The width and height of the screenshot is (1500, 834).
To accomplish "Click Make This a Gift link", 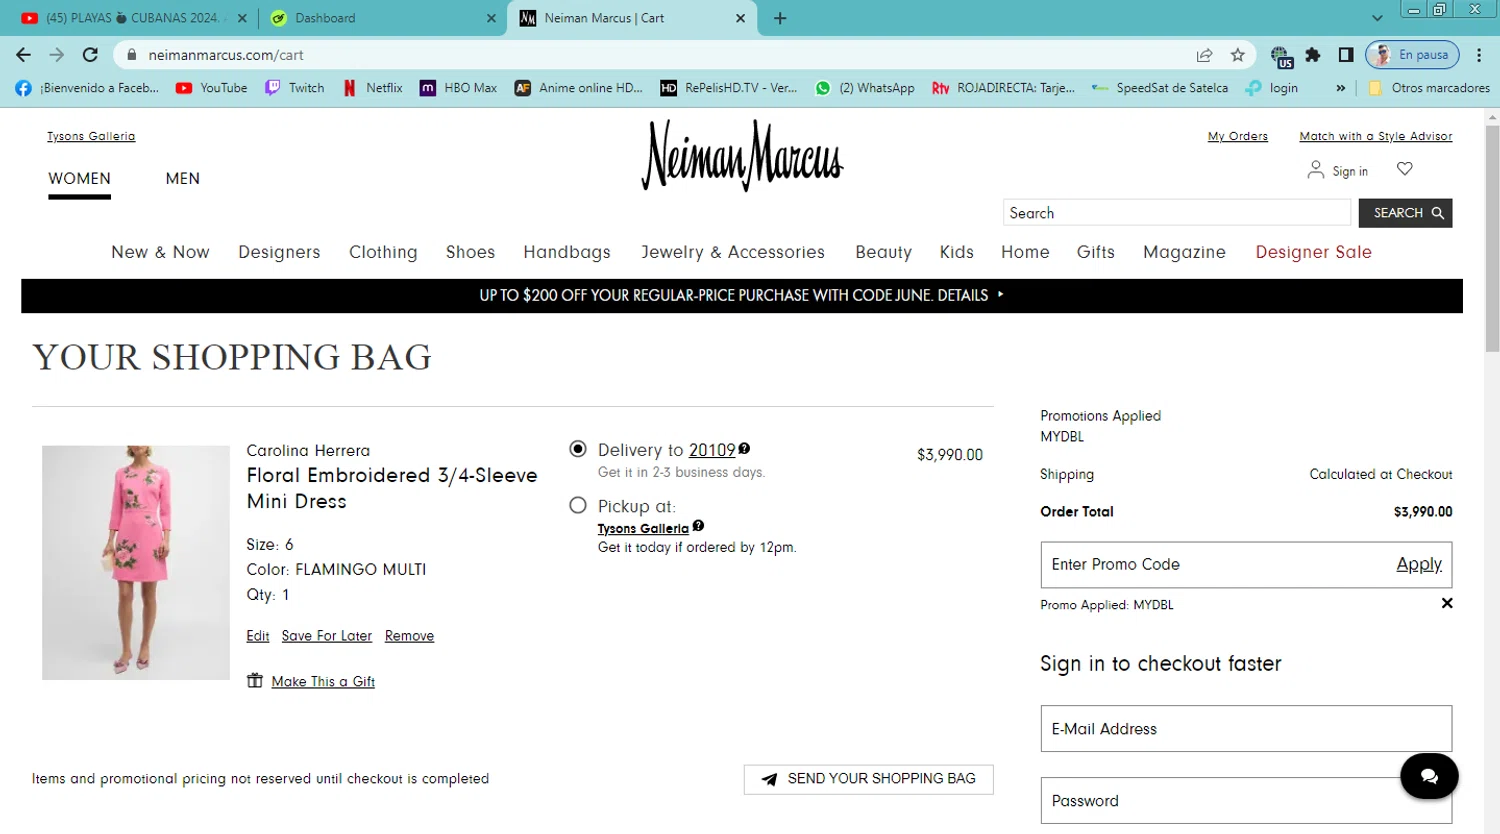I will [323, 681].
